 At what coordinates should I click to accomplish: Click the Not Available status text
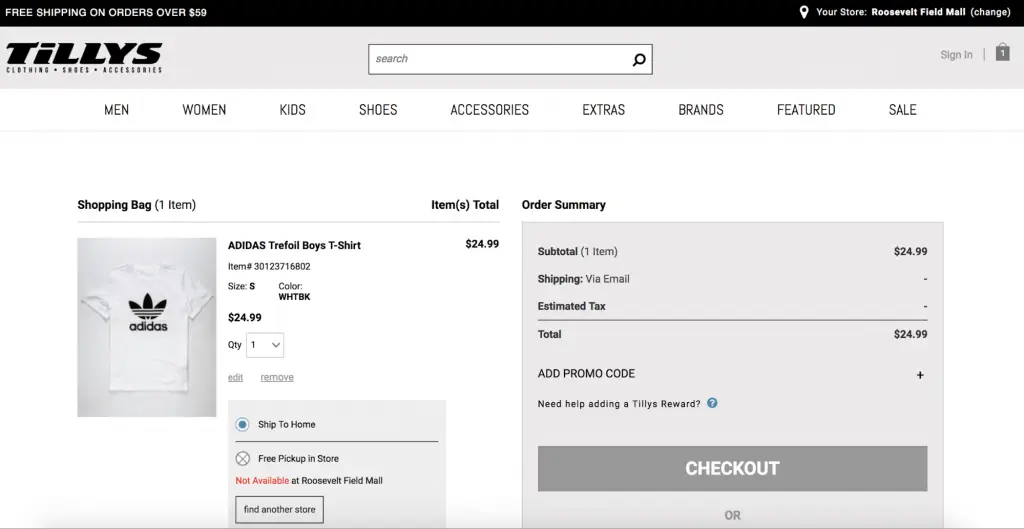click(262, 481)
